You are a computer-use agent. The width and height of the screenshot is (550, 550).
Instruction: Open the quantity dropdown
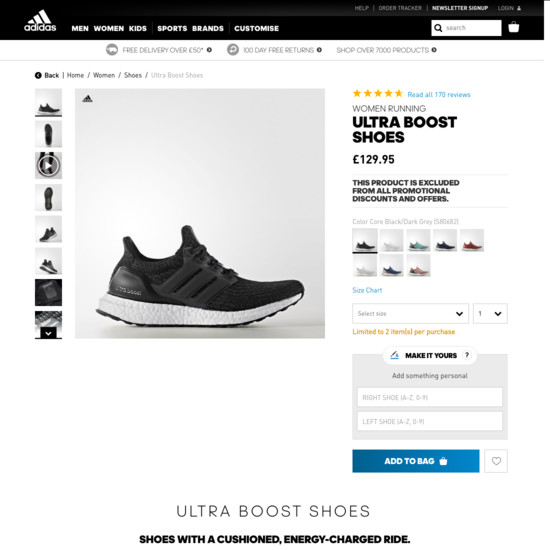pos(490,313)
